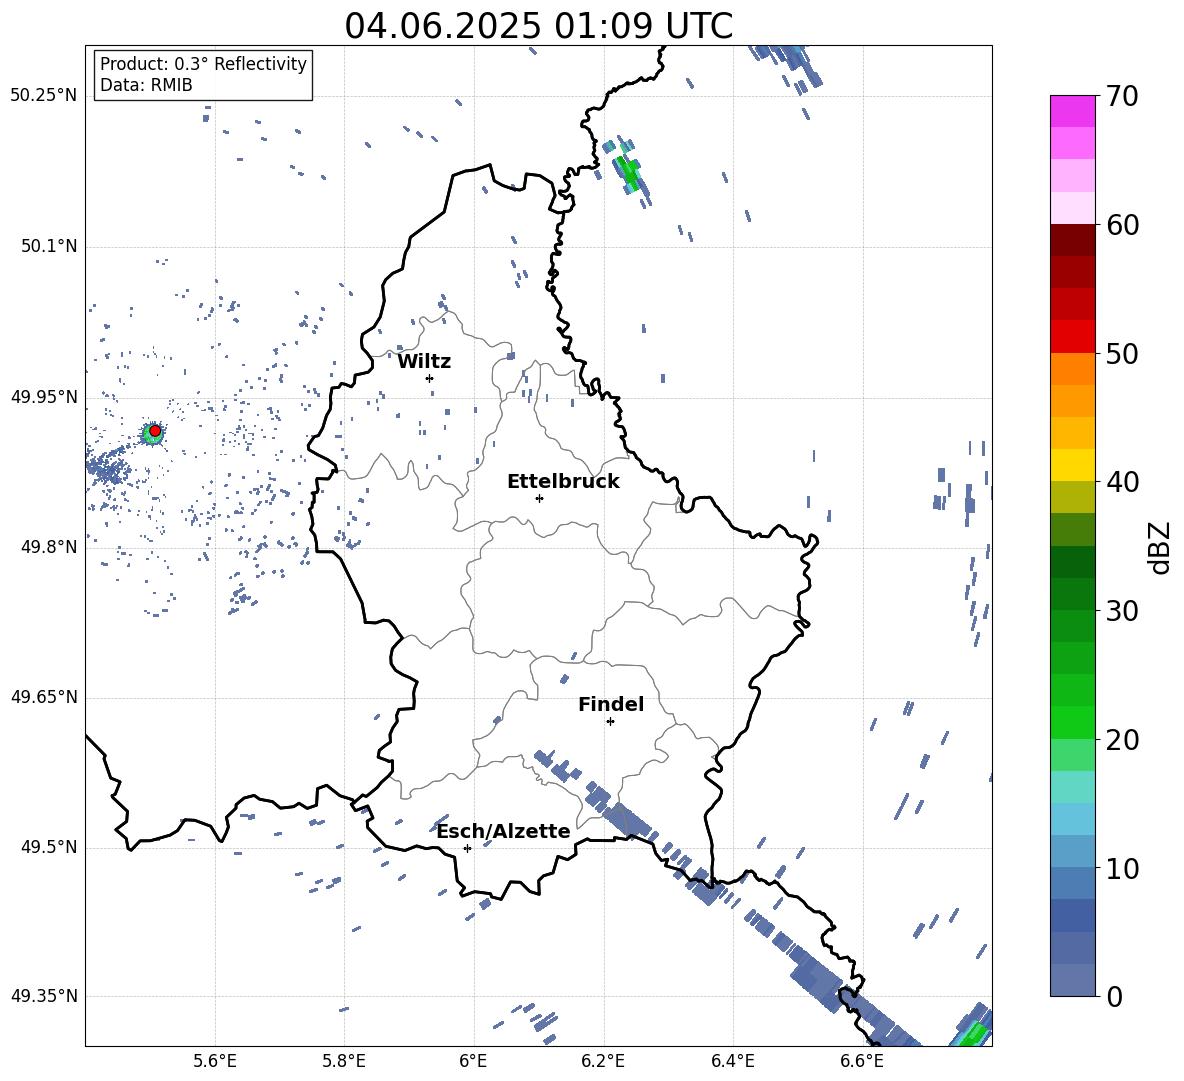Click the red radar site dot
Screen dimensions: 1184x1081
pos(155,430)
